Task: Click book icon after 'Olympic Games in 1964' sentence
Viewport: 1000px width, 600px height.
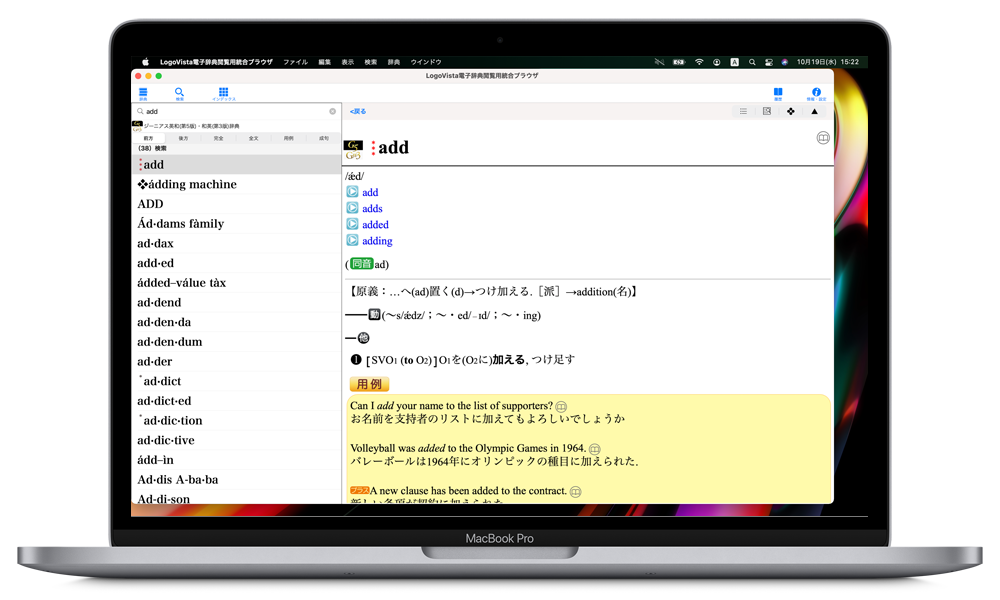Action: (594, 449)
